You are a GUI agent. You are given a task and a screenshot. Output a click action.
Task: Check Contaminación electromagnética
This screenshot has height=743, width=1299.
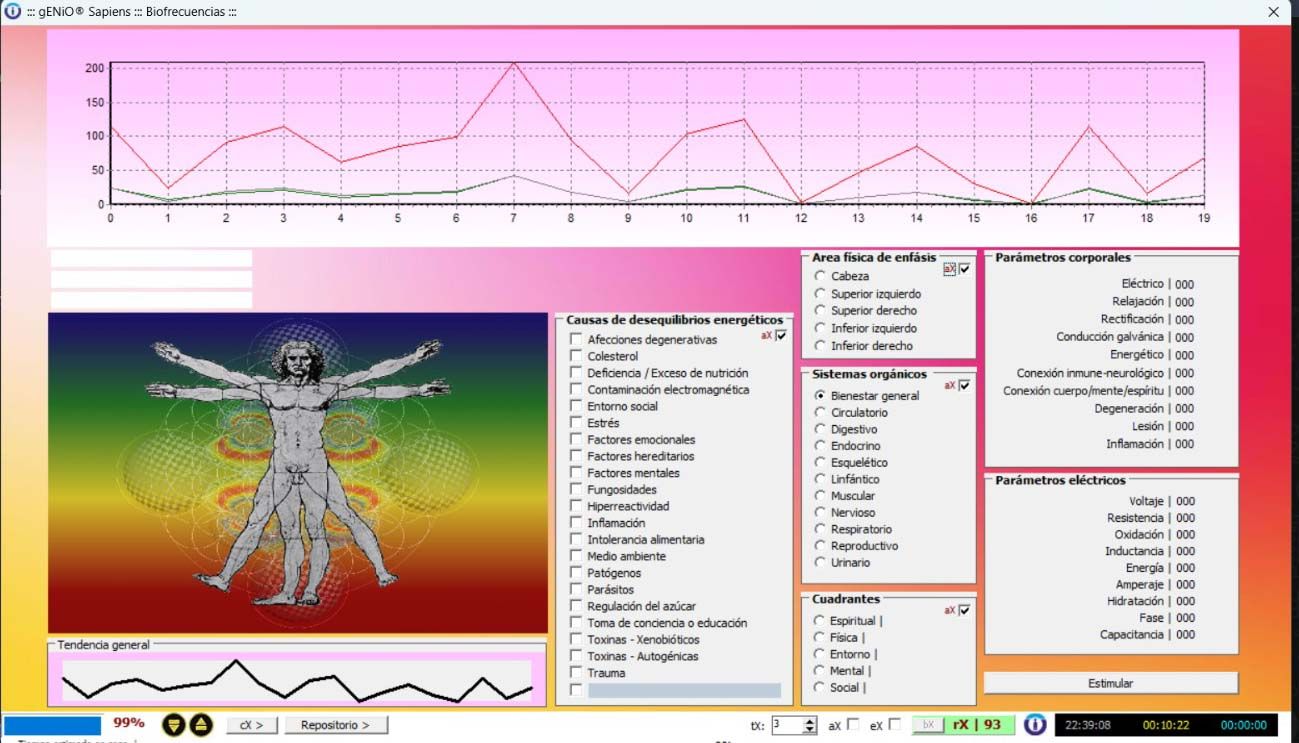coord(577,390)
